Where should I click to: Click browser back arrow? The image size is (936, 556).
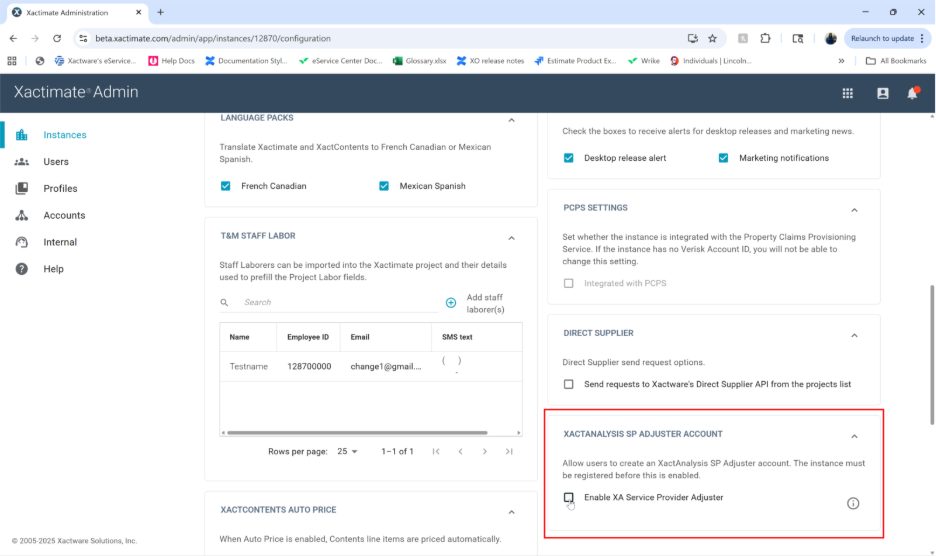pyautogui.click(x=13, y=38)
